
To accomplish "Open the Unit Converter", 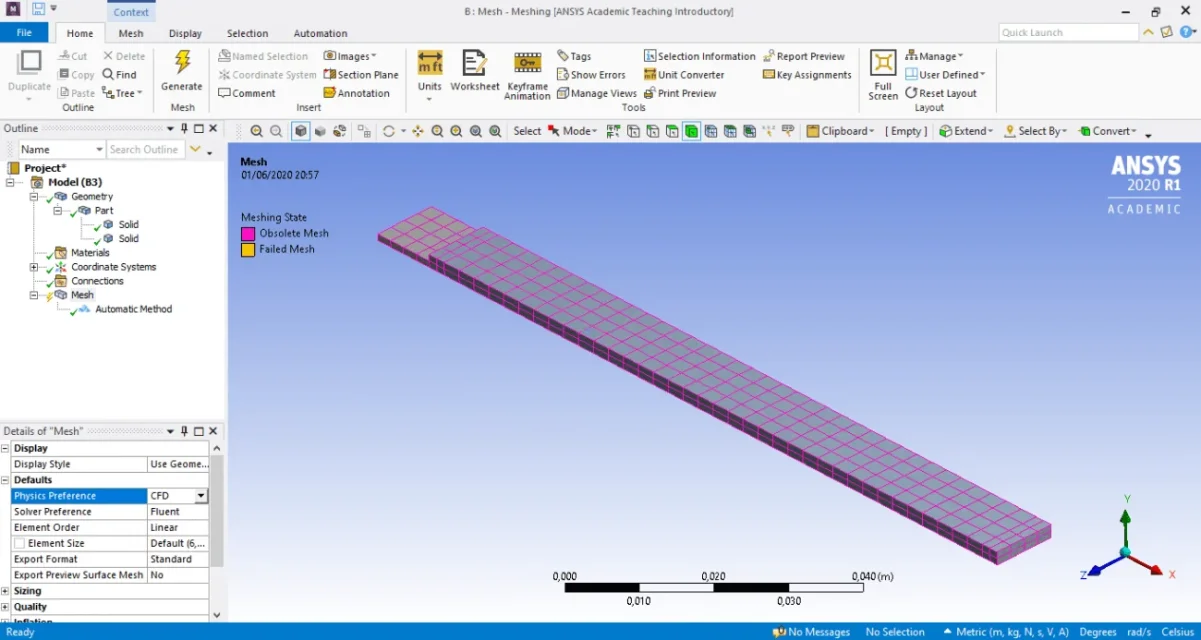I will (x=650, y=75).
